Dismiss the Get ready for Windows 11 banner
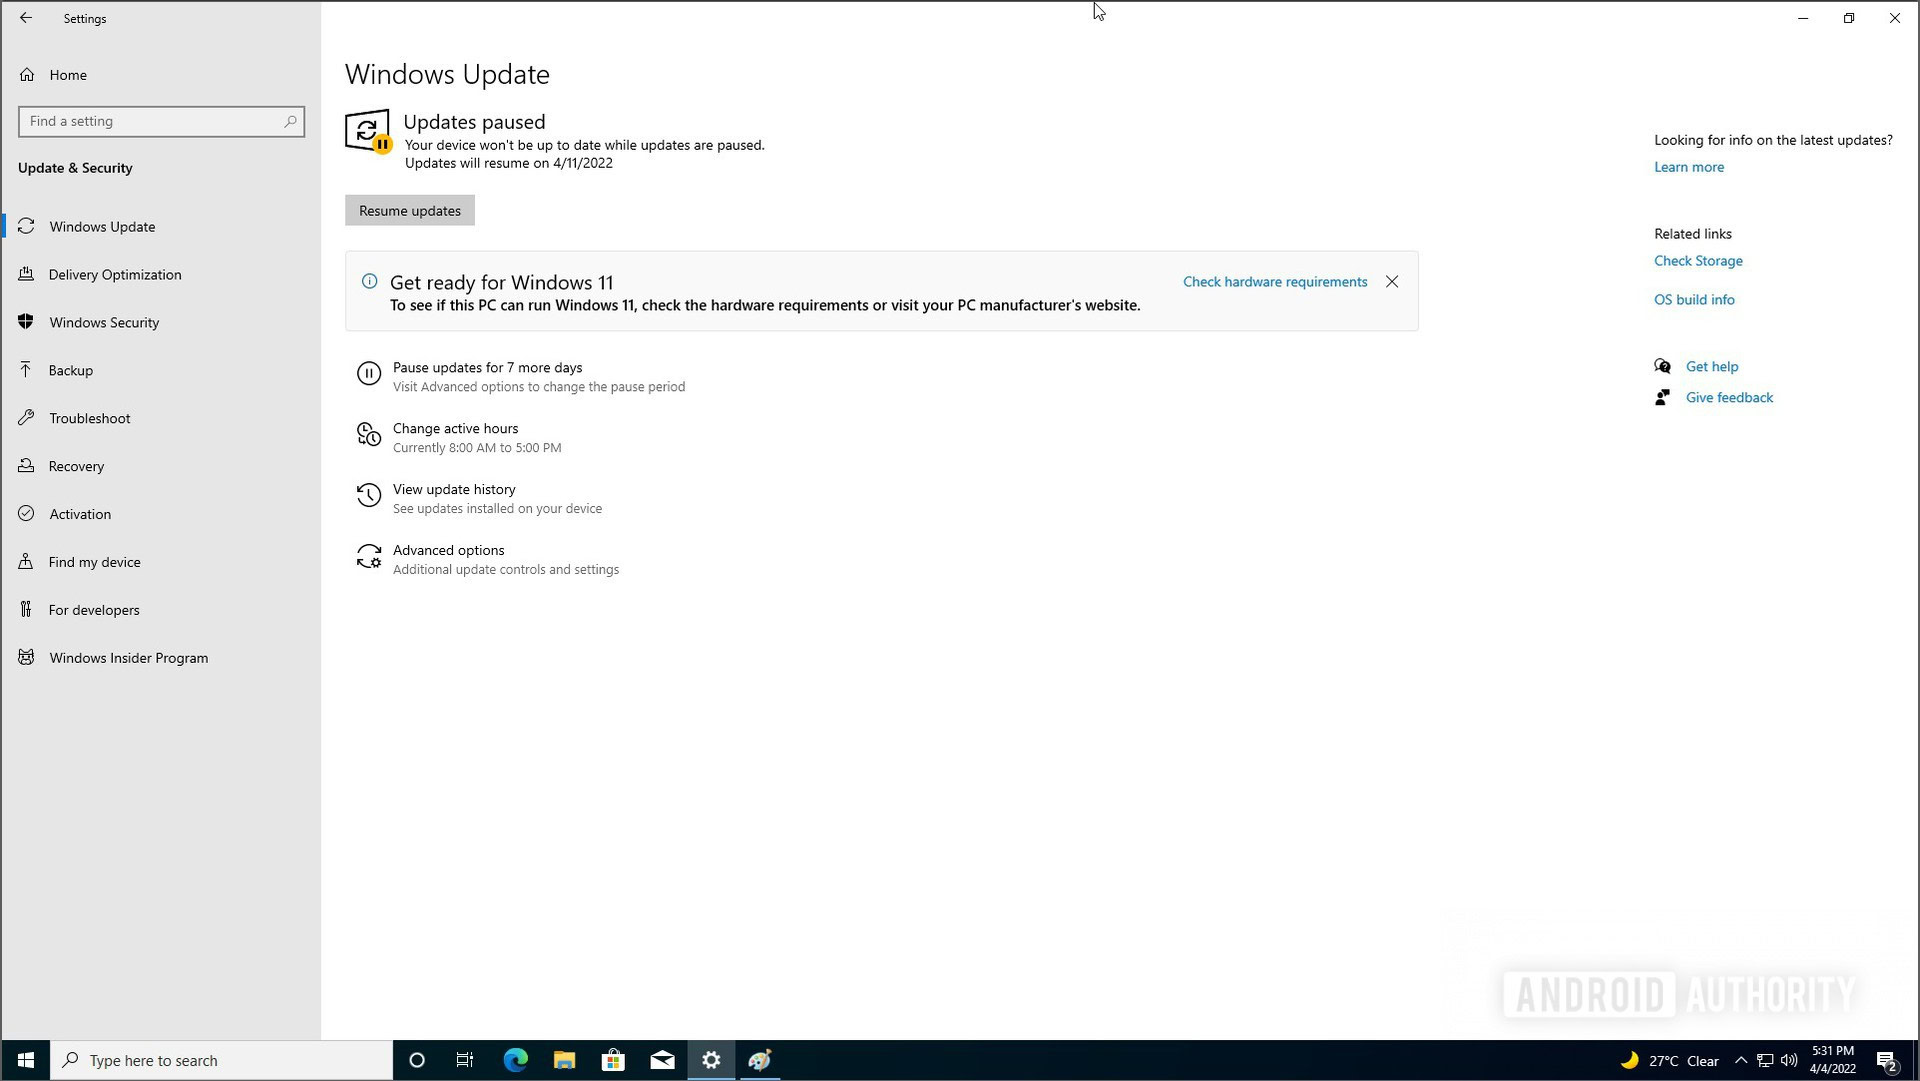 (x=1393, y=281)
